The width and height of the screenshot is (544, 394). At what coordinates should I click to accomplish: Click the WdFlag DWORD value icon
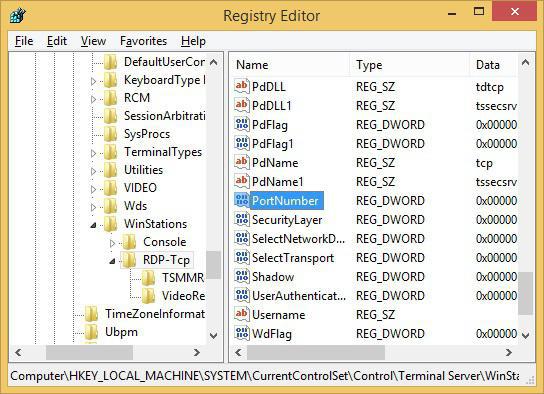pos(241,333)
